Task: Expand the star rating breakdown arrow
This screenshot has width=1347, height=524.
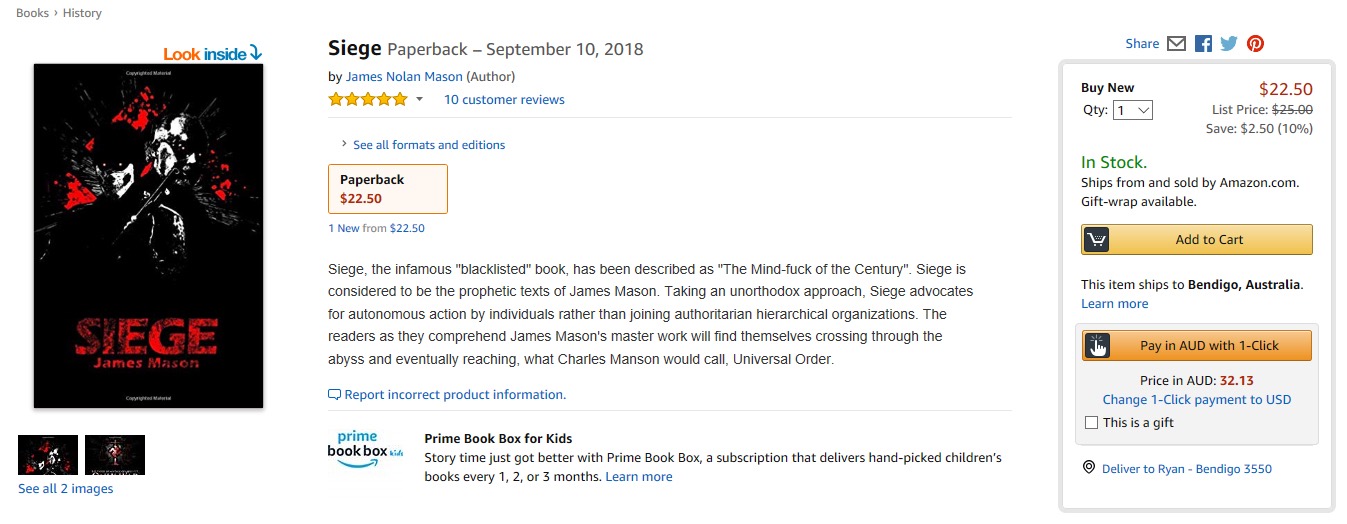Action: pos(419,99)
